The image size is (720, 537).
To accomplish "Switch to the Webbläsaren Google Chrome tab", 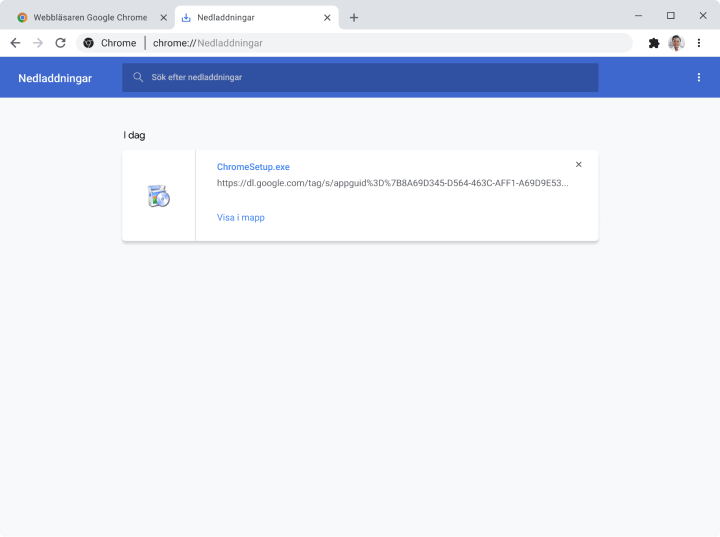I will click(88, 17).
